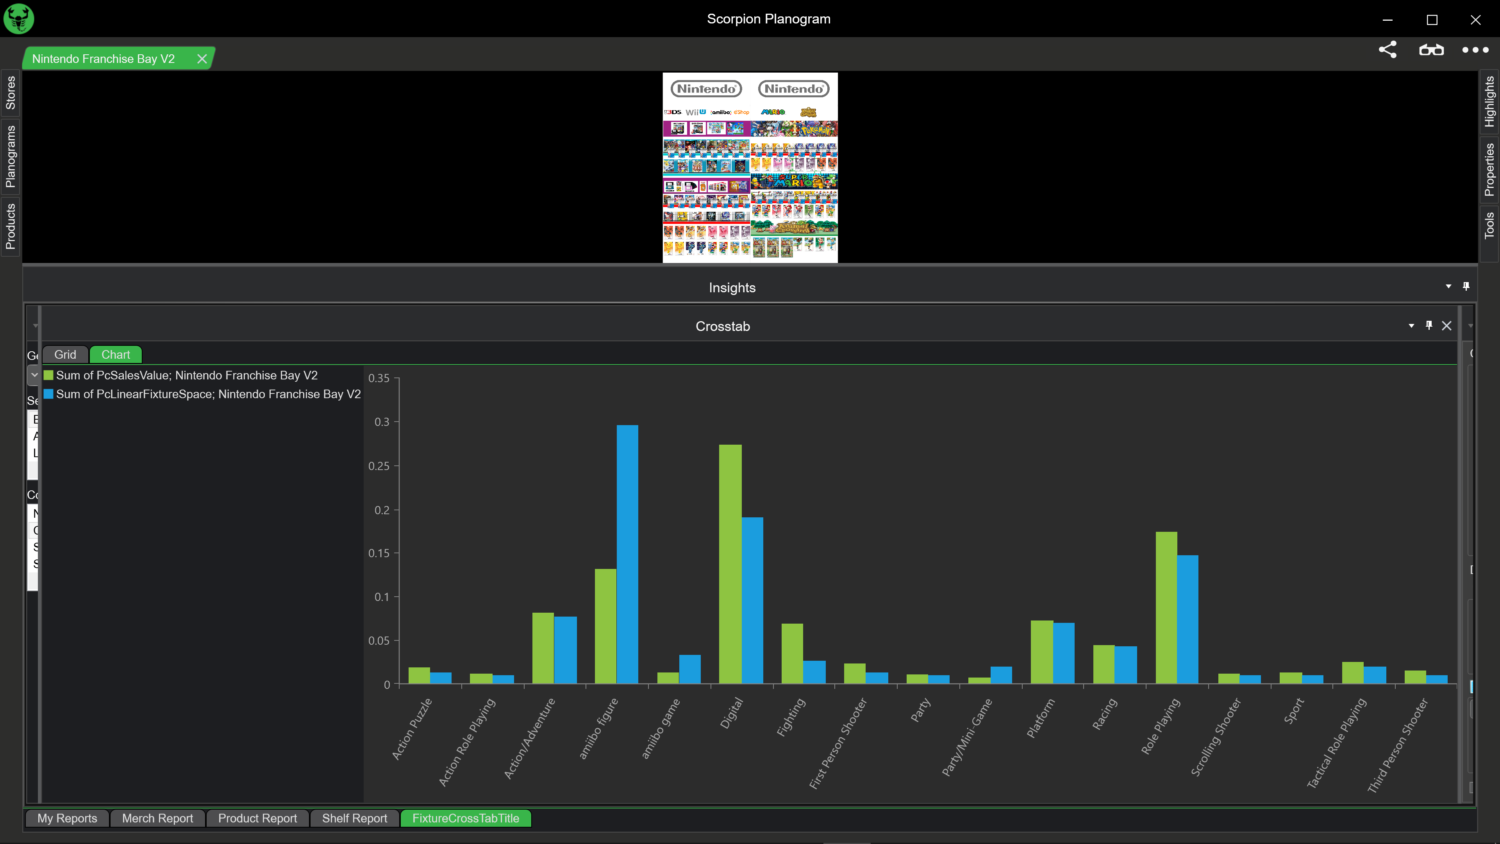Image resolution: width=1500 pixels, height=844 pixels.
Task: Select the FixtureCrossTabTitle tab
Action: pos(466,818)
